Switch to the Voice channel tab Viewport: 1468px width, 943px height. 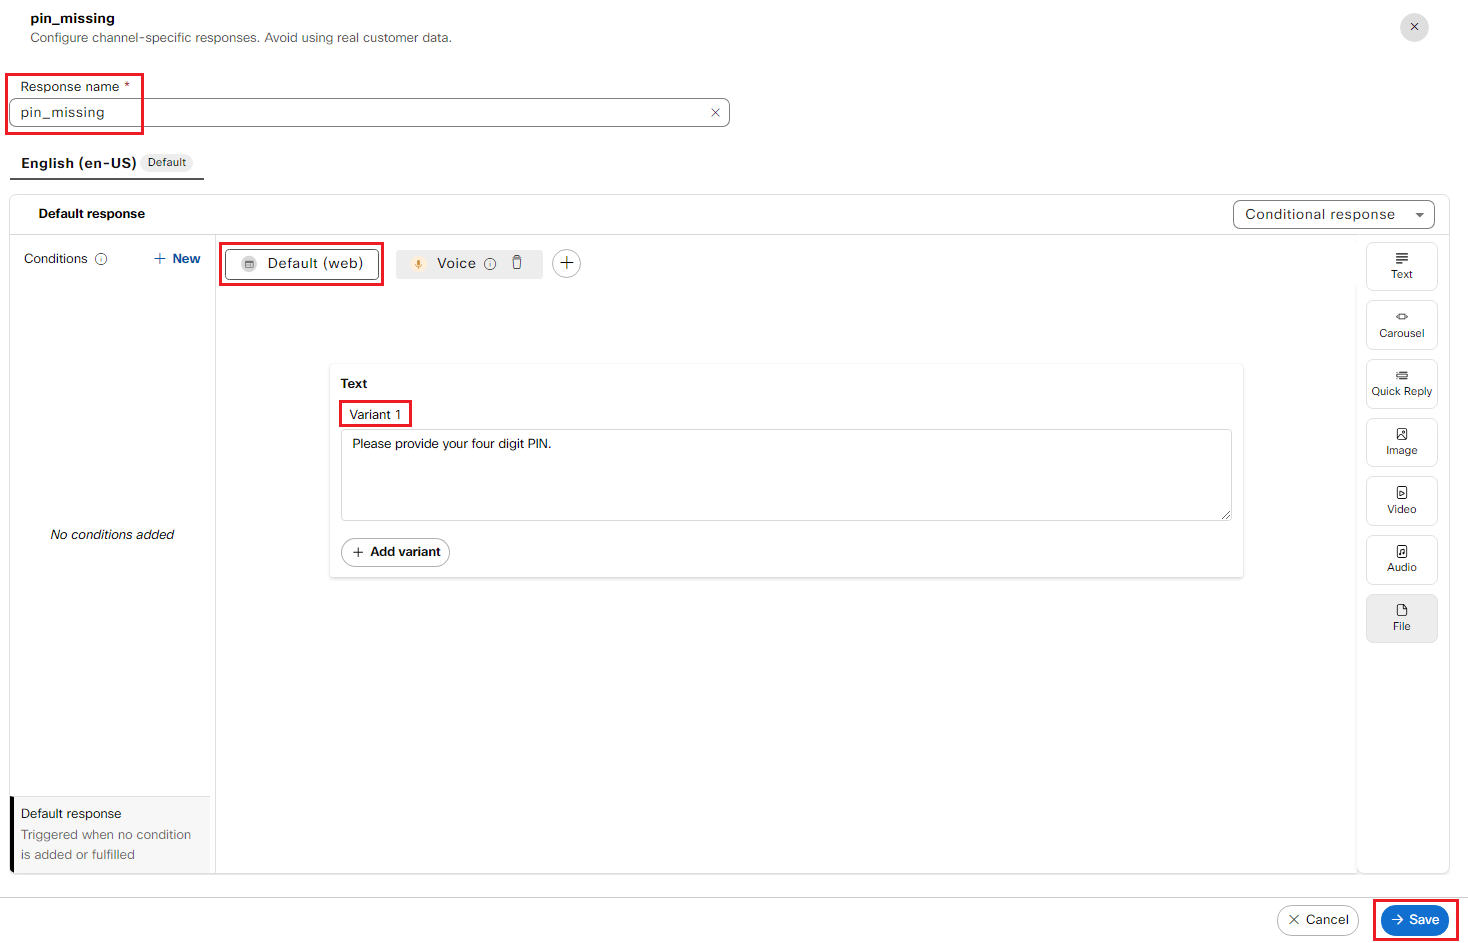pos(455,264)
